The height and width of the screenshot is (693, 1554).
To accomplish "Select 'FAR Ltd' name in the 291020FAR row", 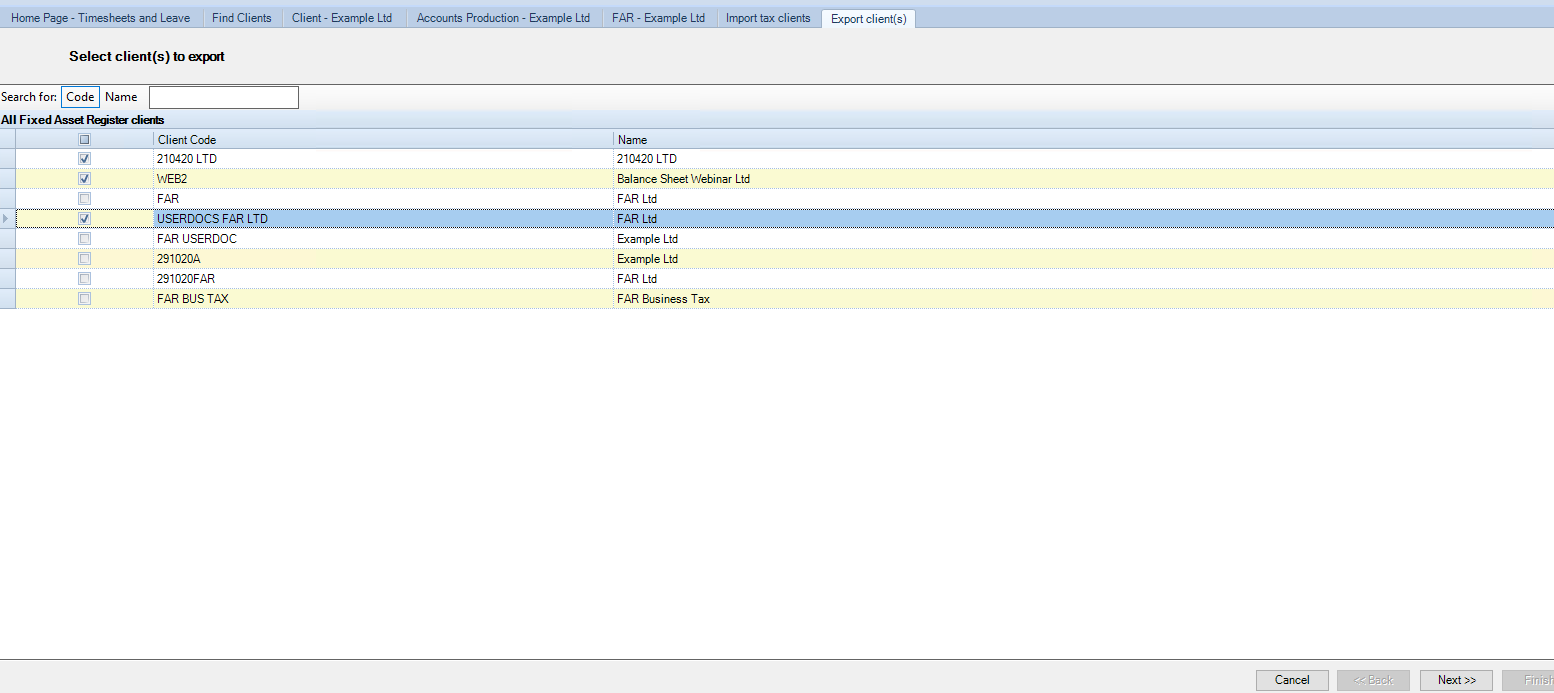I will click(637, 279).
